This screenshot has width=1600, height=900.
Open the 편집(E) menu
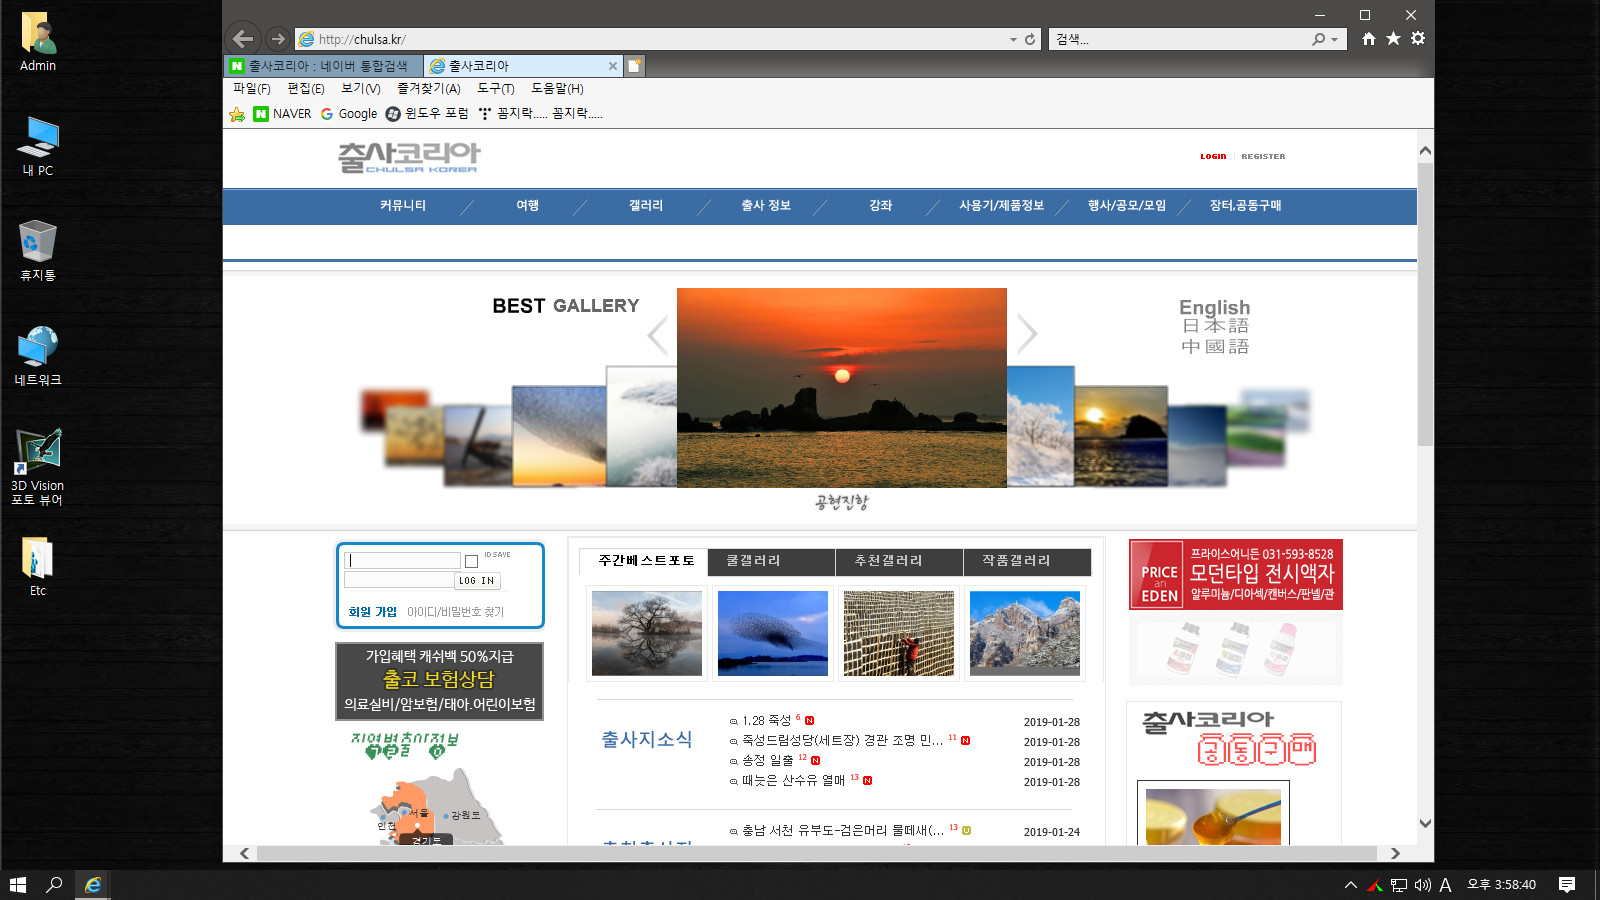coord(306,89)
